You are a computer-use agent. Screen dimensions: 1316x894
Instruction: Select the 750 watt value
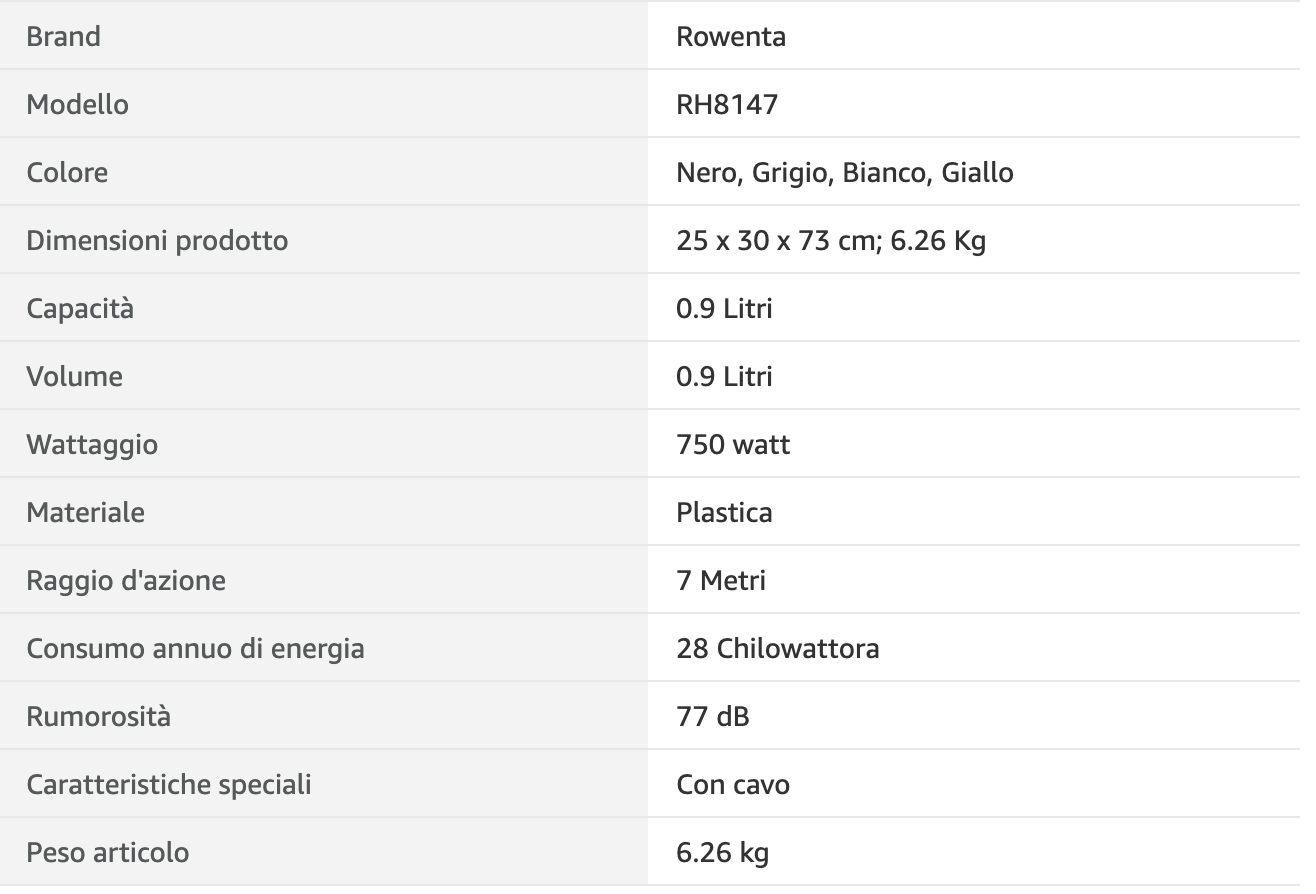tap(733, 444)
